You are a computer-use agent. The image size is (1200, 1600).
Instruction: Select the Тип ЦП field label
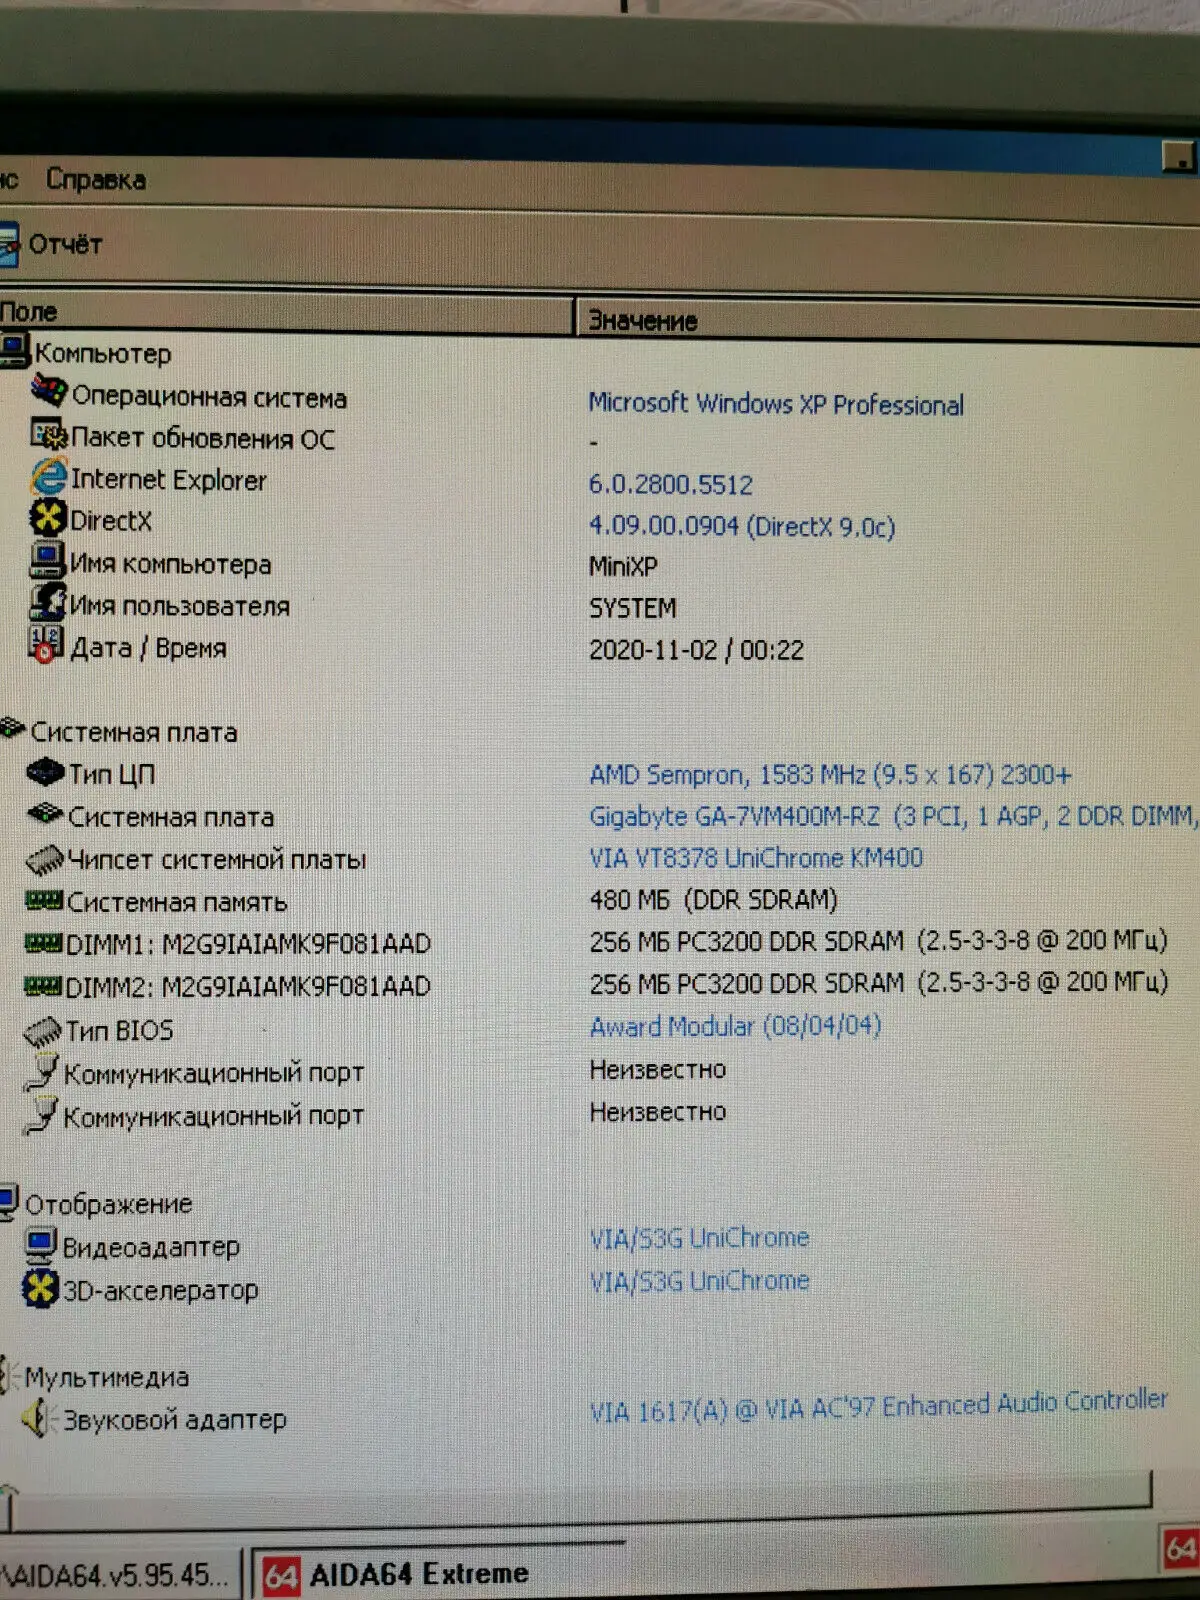(111, 774)
